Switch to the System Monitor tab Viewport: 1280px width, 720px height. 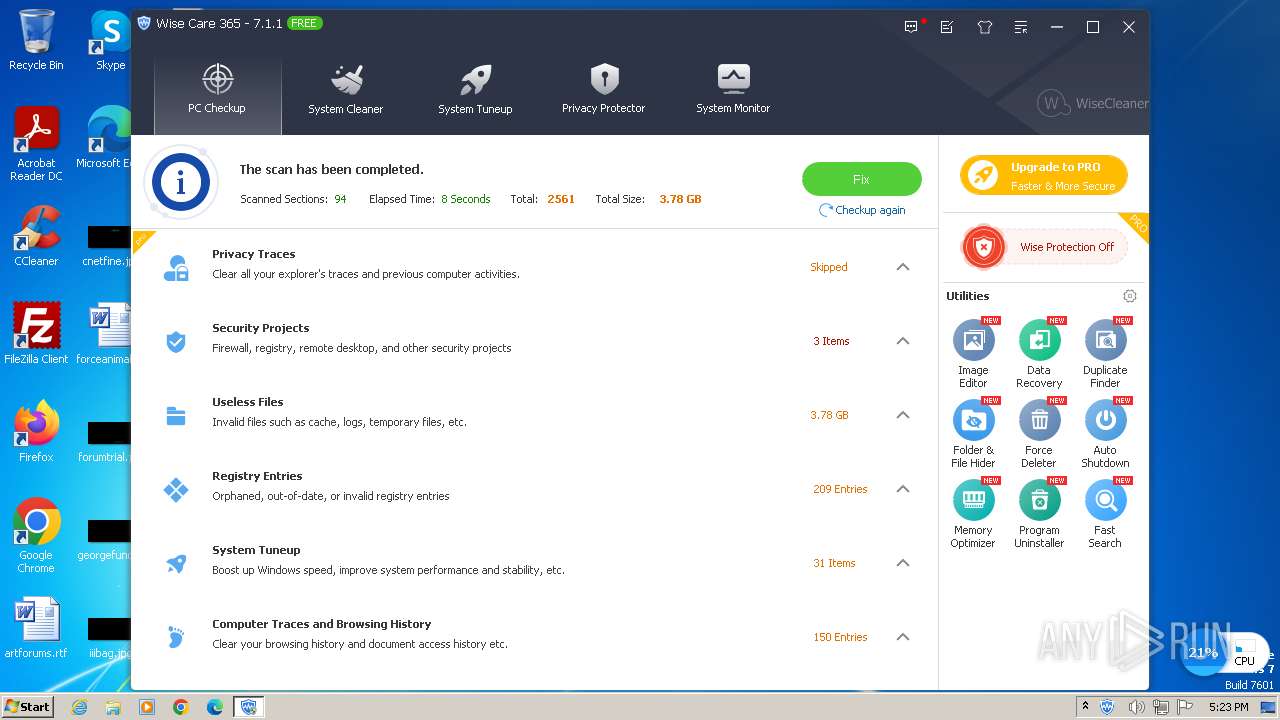tap(733, 90)
